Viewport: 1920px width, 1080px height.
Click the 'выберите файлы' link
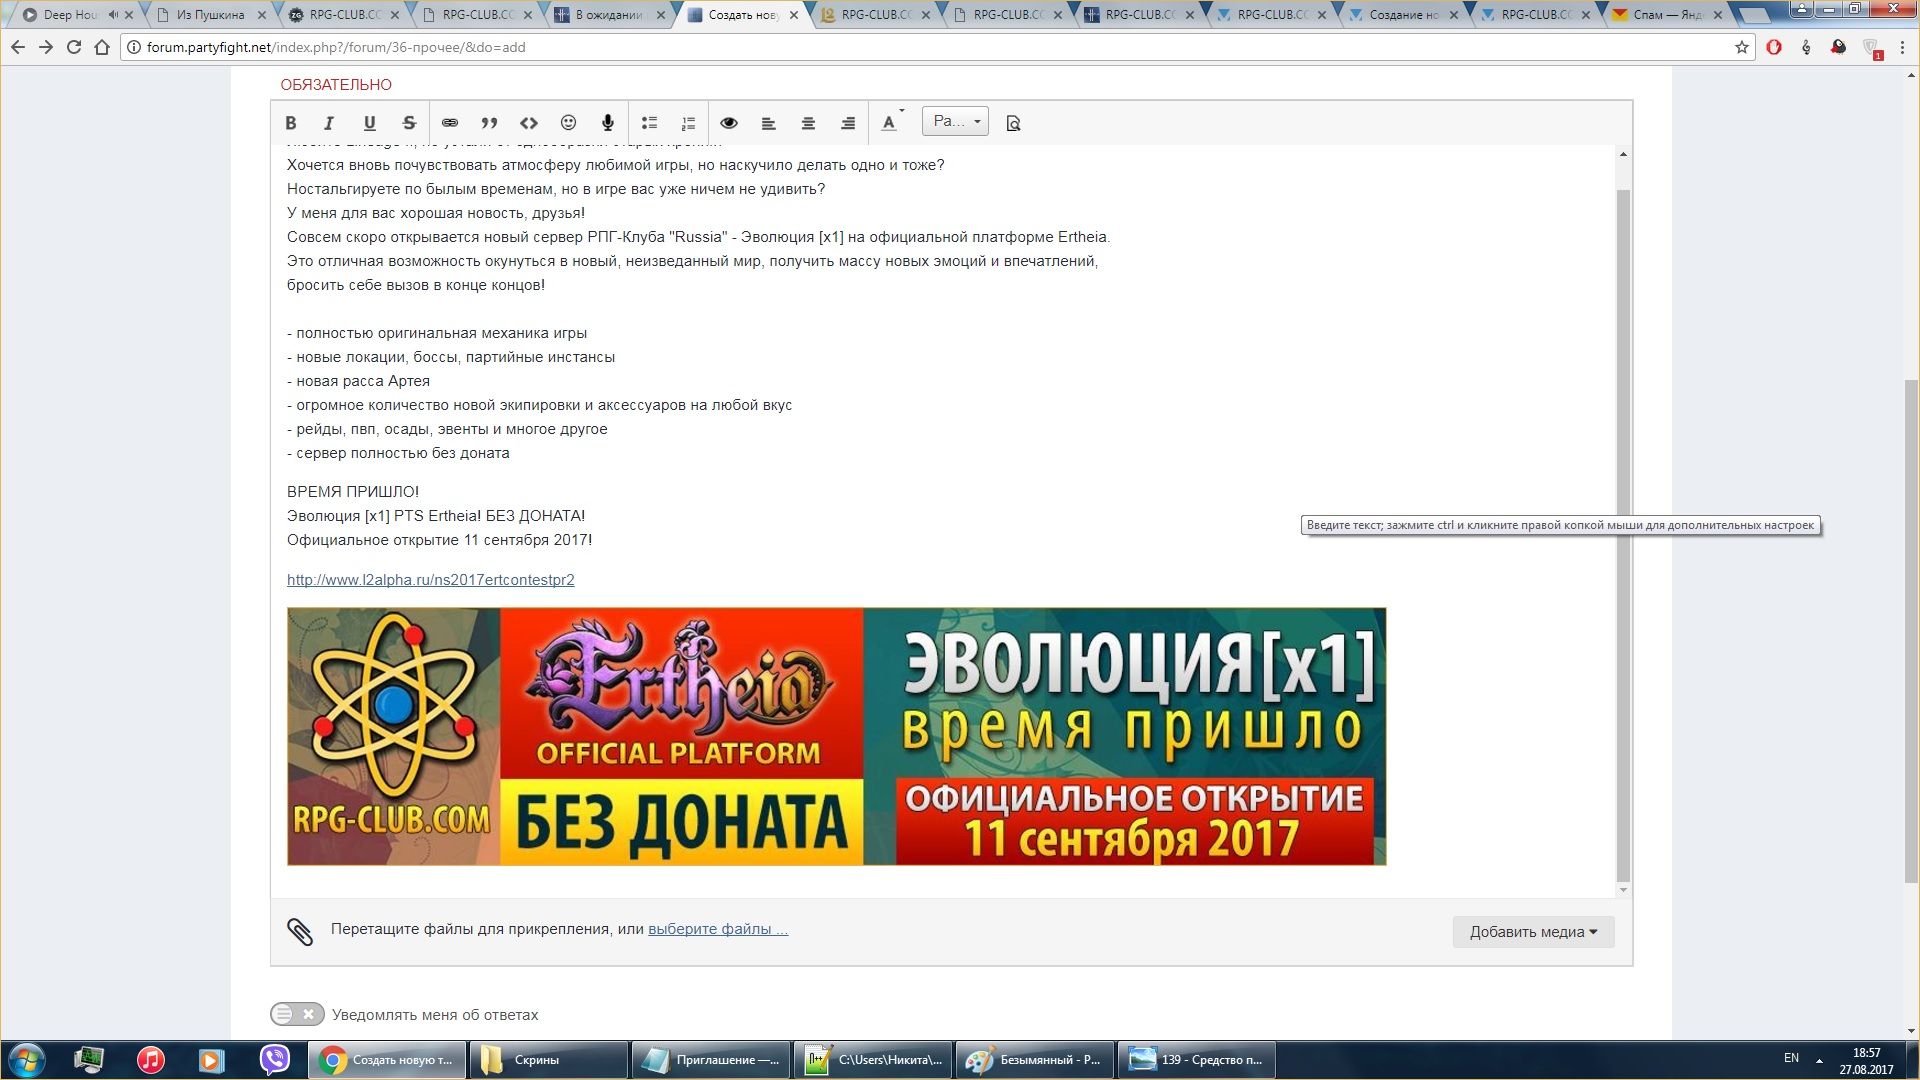point(718,929)
